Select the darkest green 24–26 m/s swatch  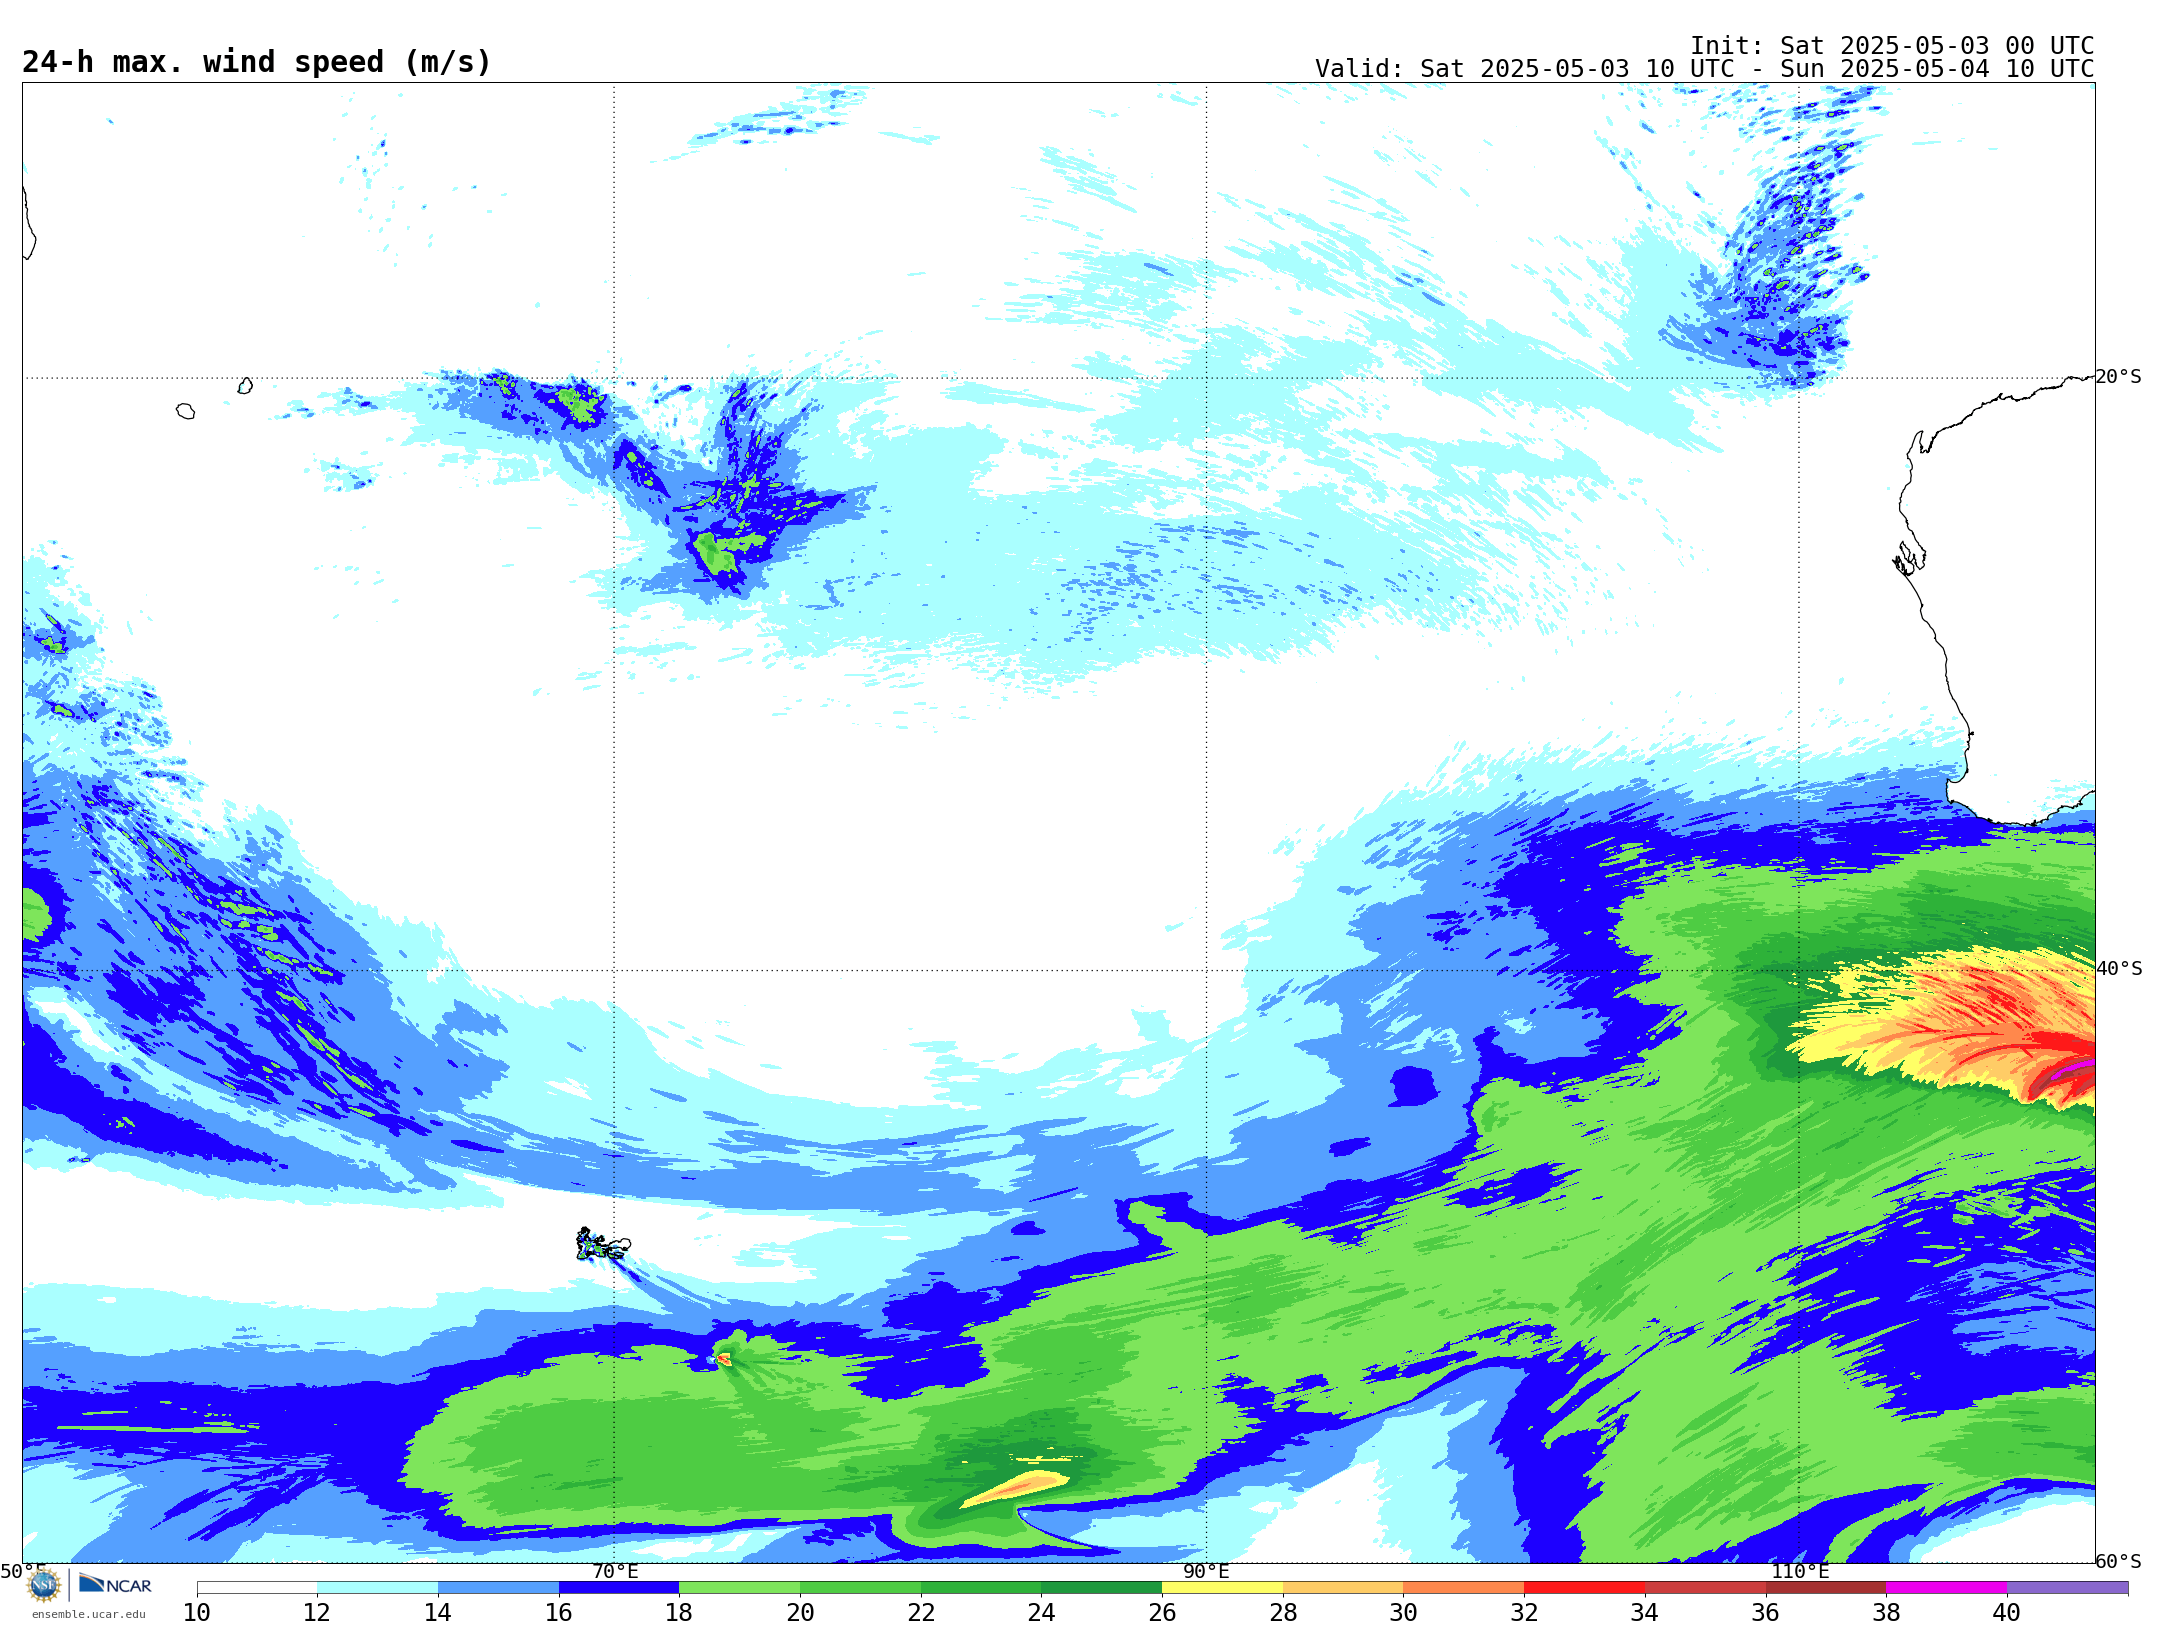pyautogui.click(x=1102, y=1588)
